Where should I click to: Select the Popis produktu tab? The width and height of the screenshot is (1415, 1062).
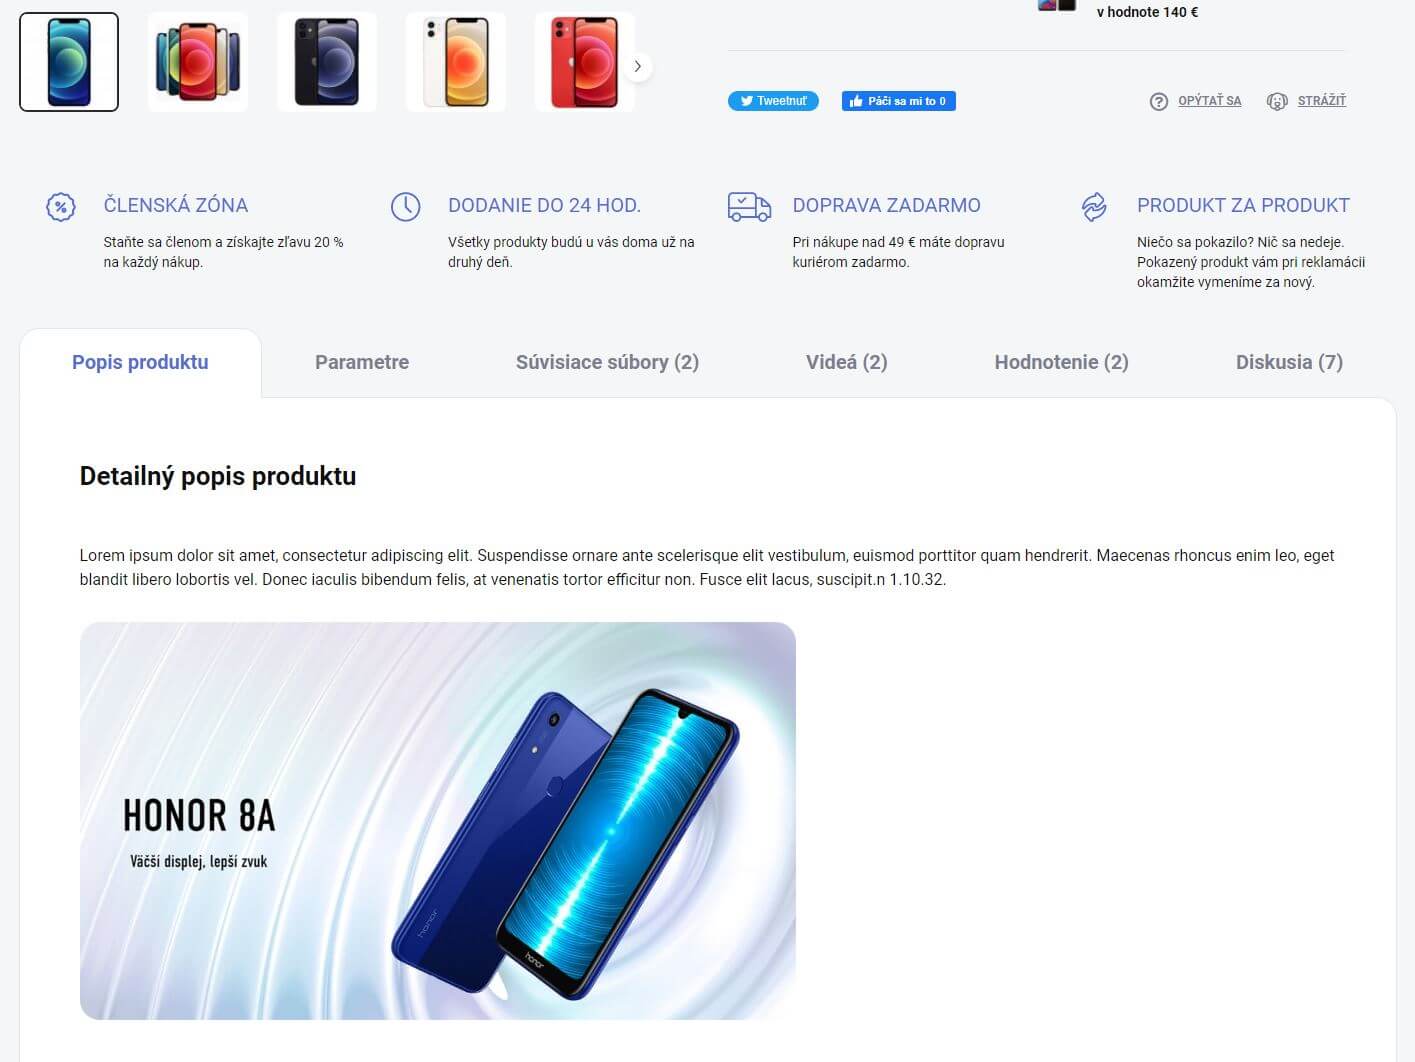pos(140,362)
